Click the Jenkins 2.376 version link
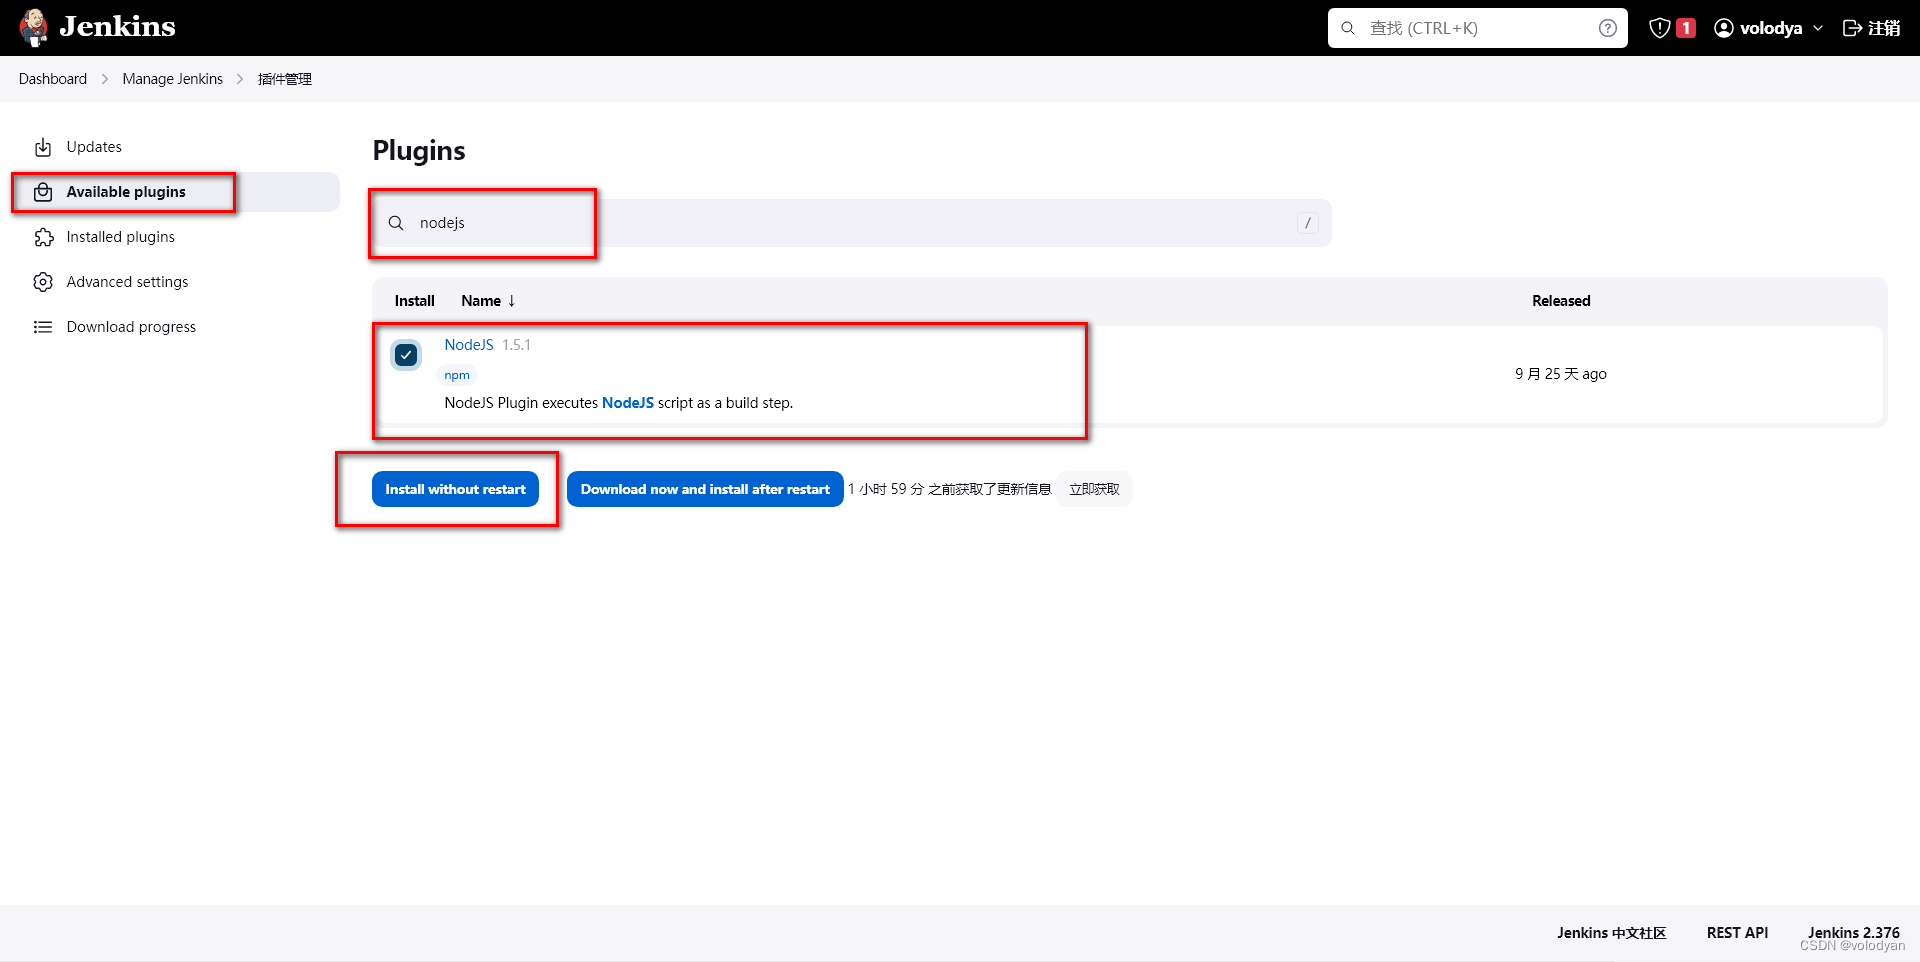Viewport: 1920px width, 962px height. 1853,933
